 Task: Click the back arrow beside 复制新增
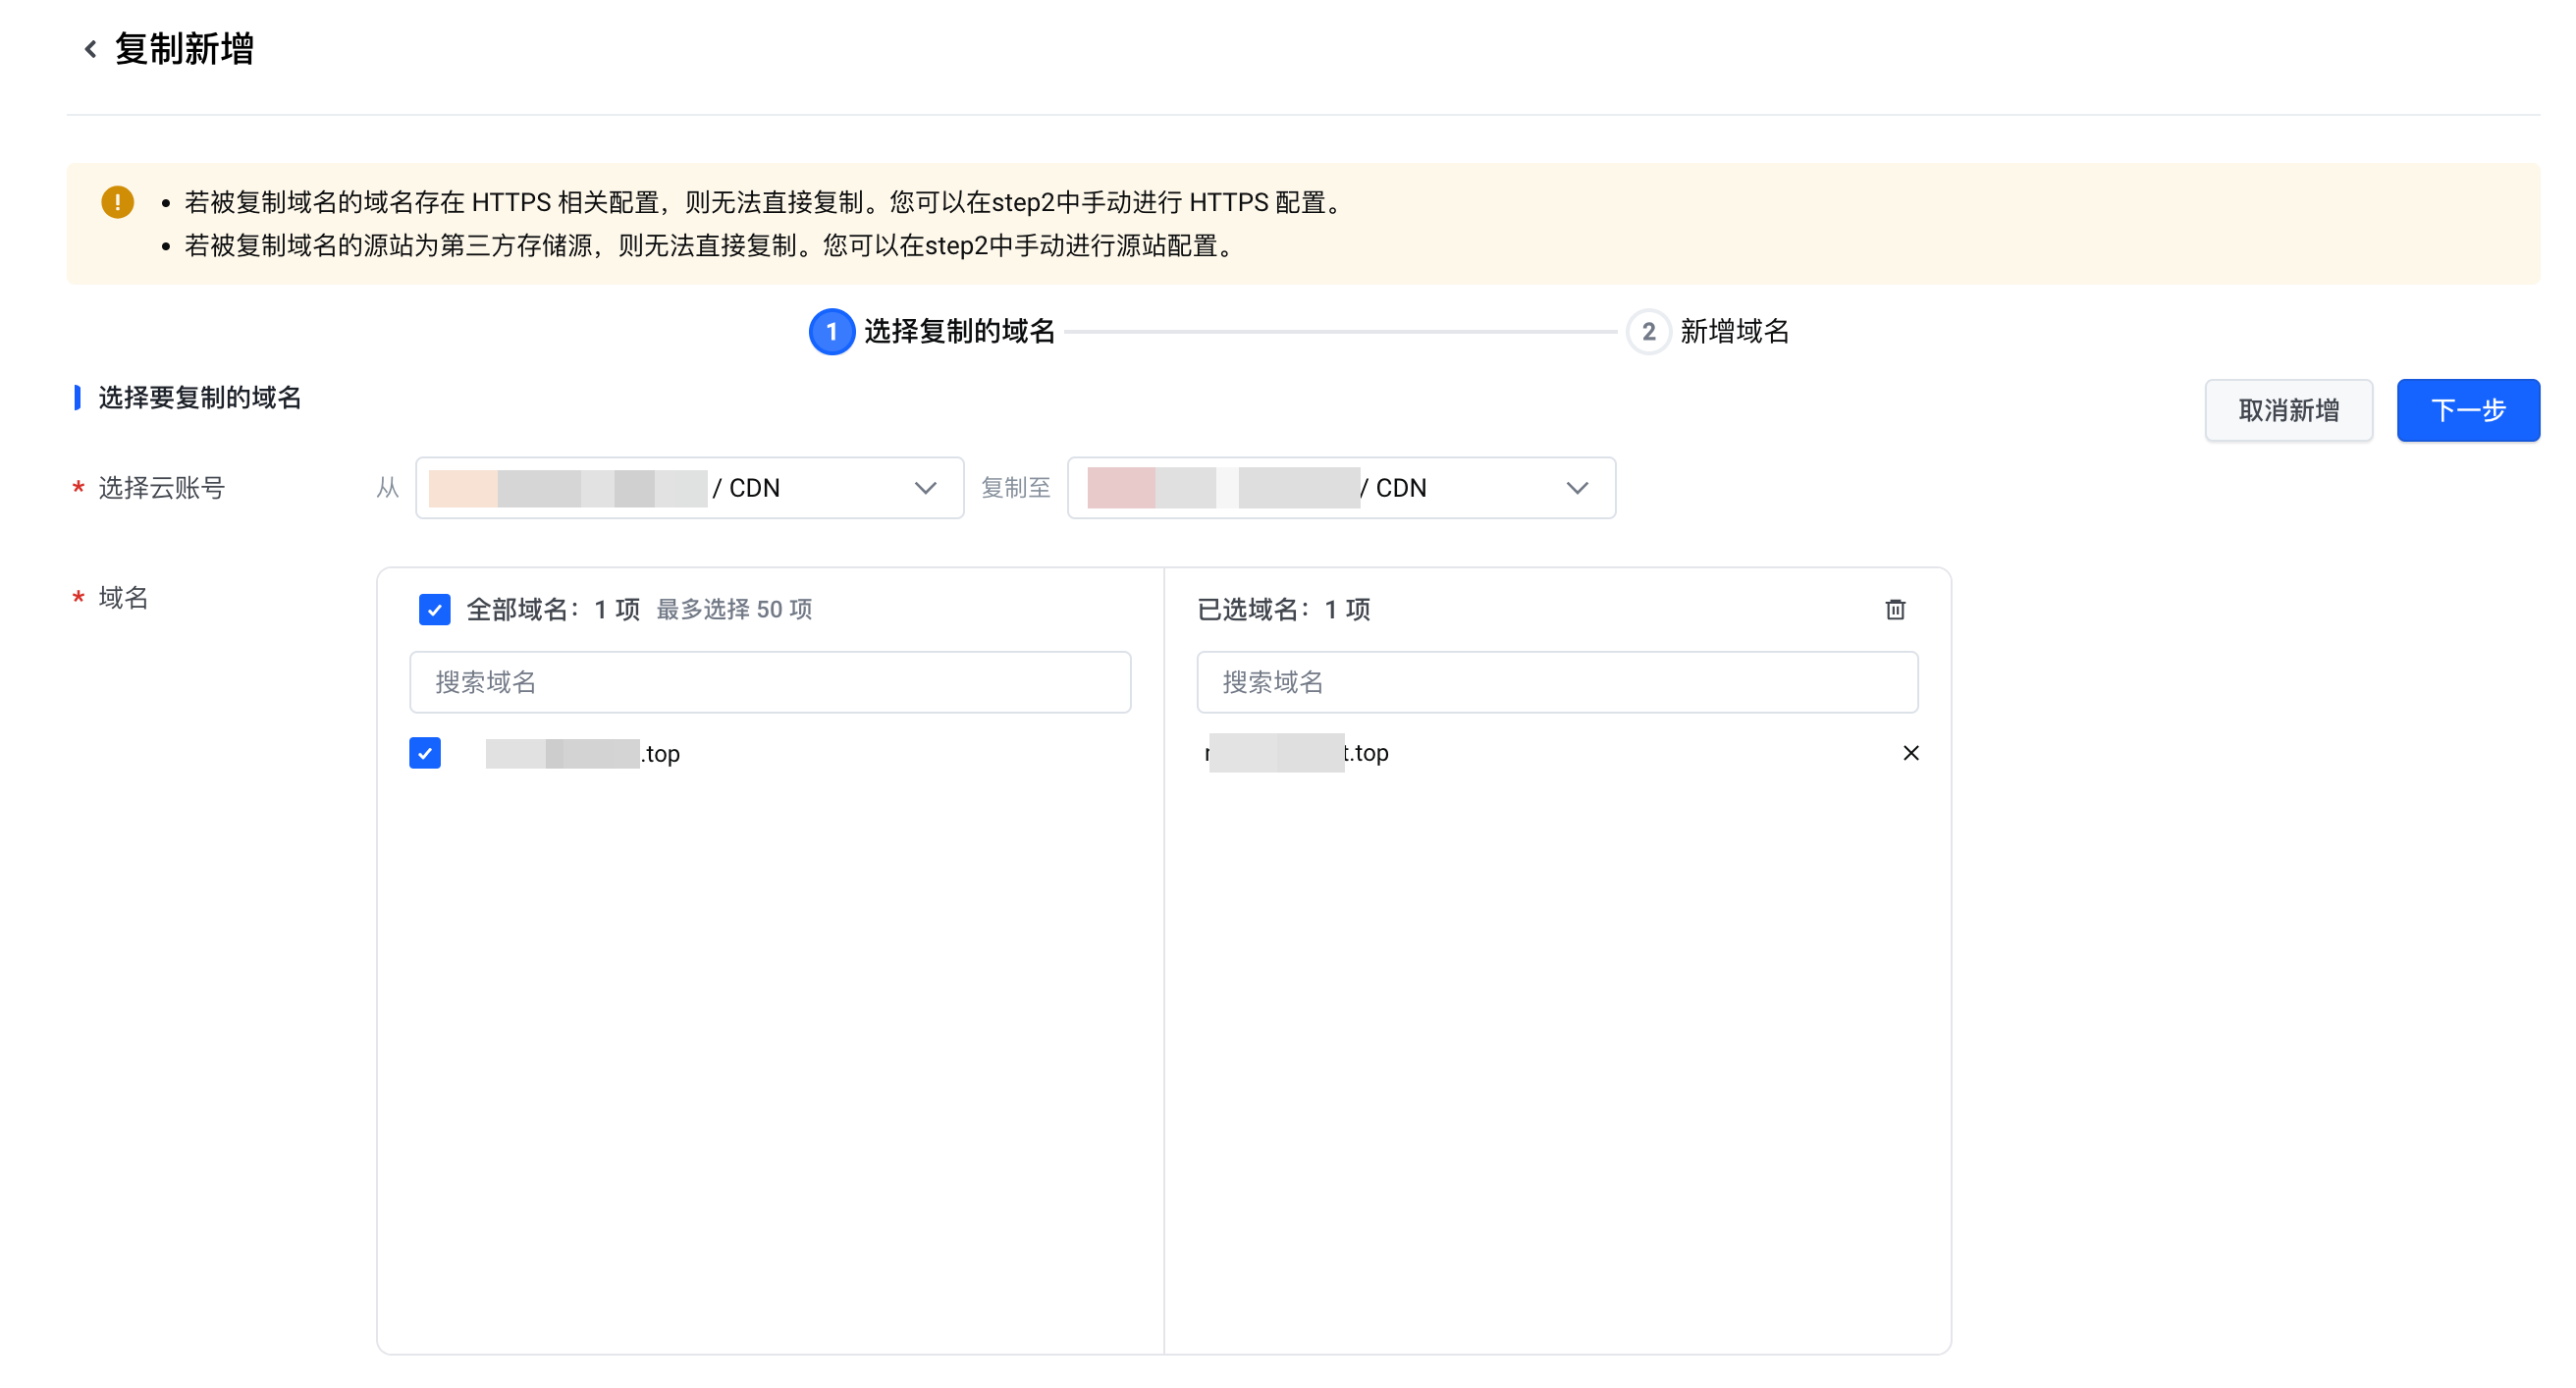[90, 49]
